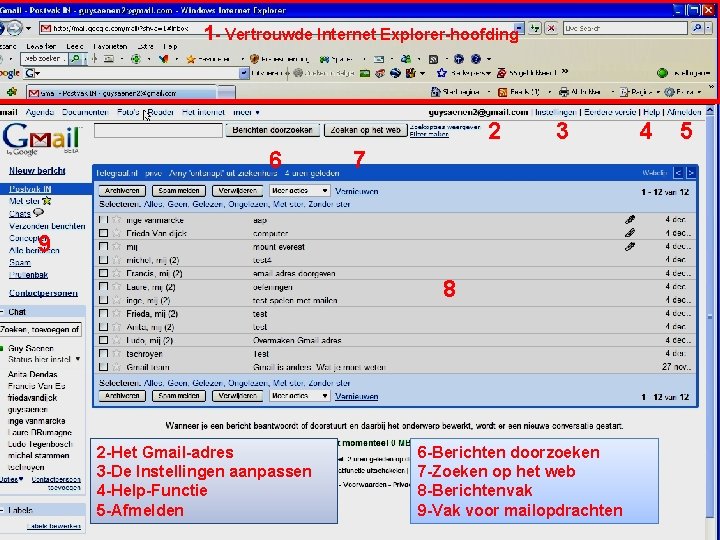Image resolution: width=720 pixels, height=540 pixels.
Task: Click the vertical scrollbar up arrow
Action: tap(710, 111)
